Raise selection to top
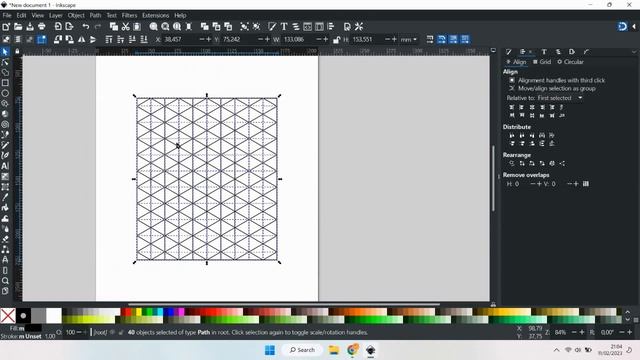Image resolution: width=640 pixels, height=360 pixels. point(109,40)
